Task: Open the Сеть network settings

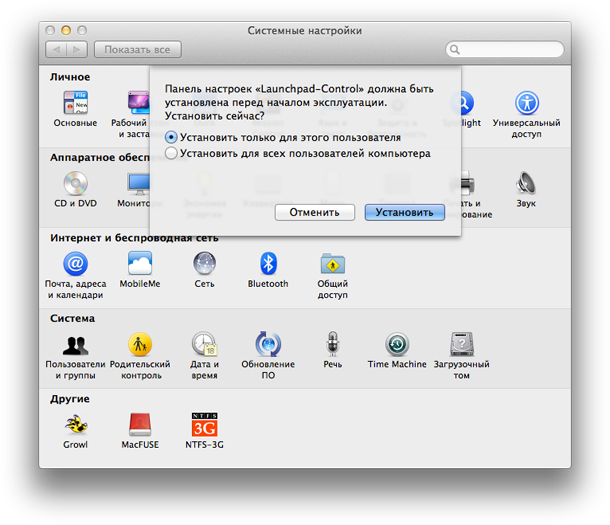Action: [204, 264]
